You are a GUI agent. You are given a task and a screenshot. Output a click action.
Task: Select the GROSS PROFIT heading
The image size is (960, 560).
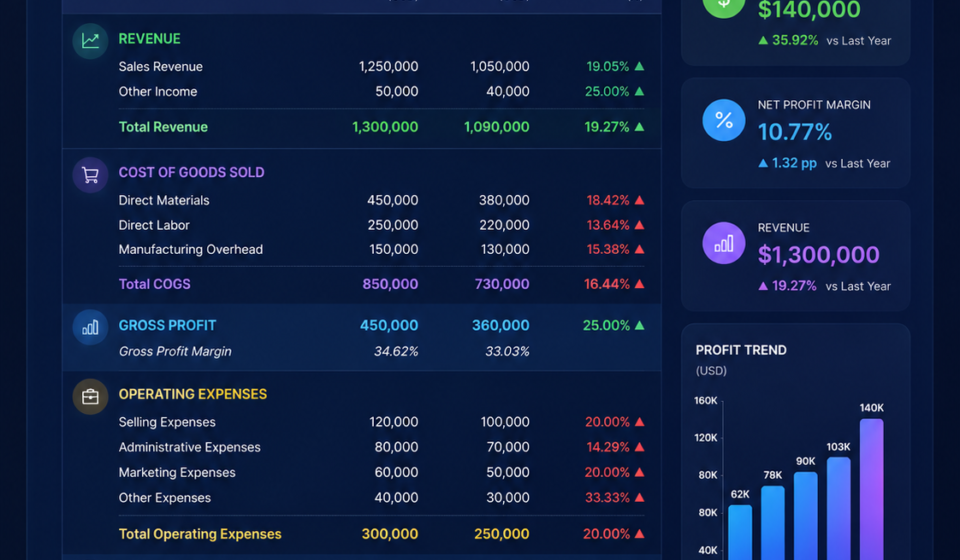pyautogui.click(x=167, y=326)
